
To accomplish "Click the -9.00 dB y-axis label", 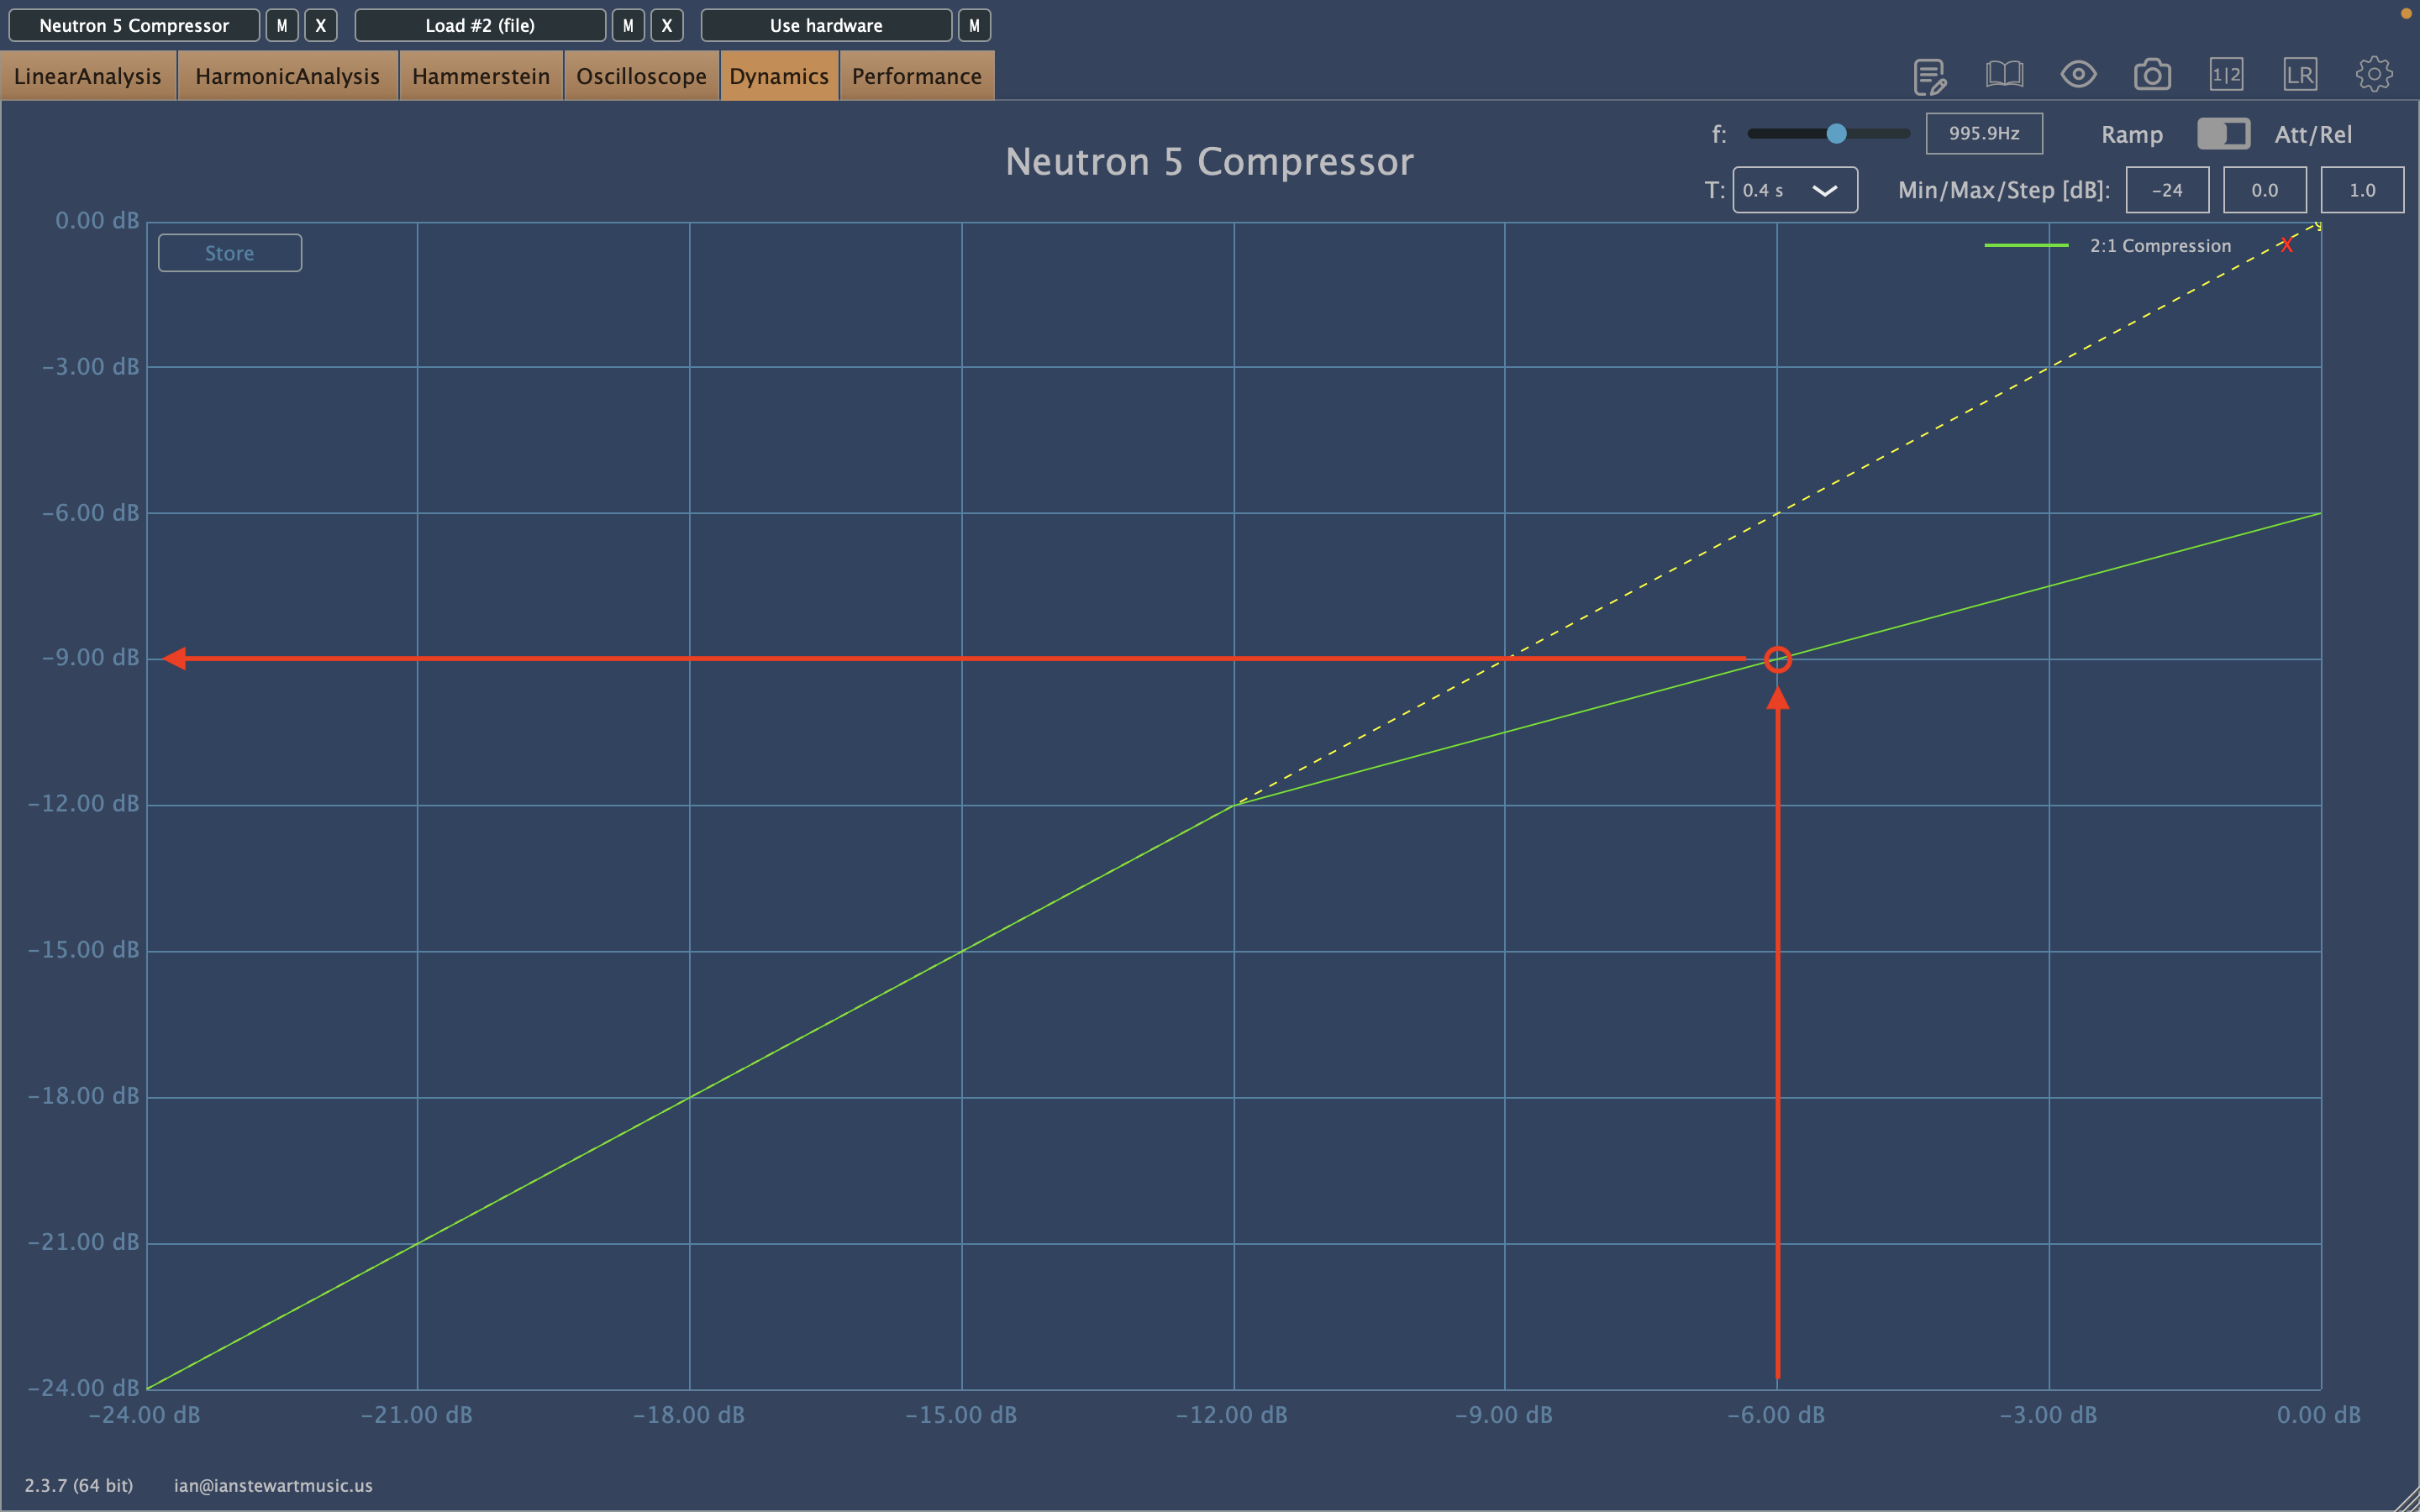I will click(90, 657).
